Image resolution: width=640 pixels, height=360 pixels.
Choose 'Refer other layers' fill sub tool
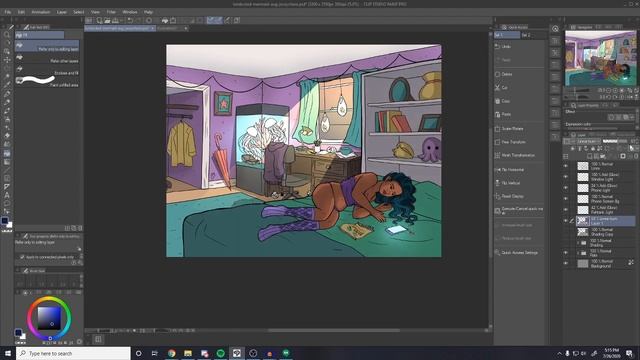[47, 58]
